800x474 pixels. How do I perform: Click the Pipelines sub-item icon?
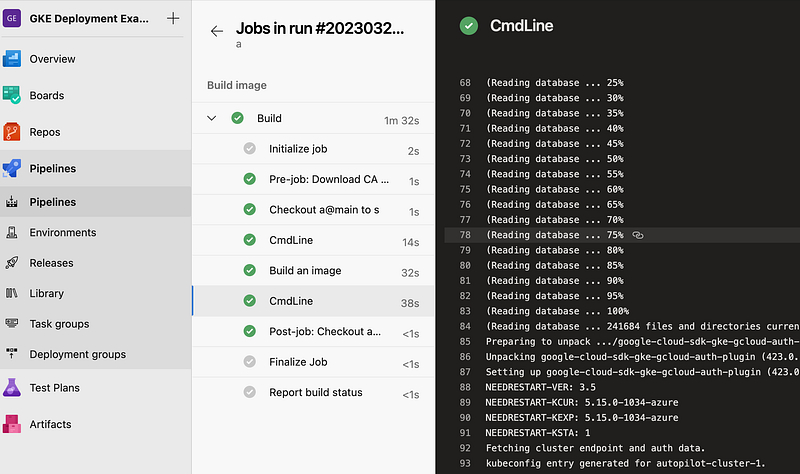click(12, 202)
